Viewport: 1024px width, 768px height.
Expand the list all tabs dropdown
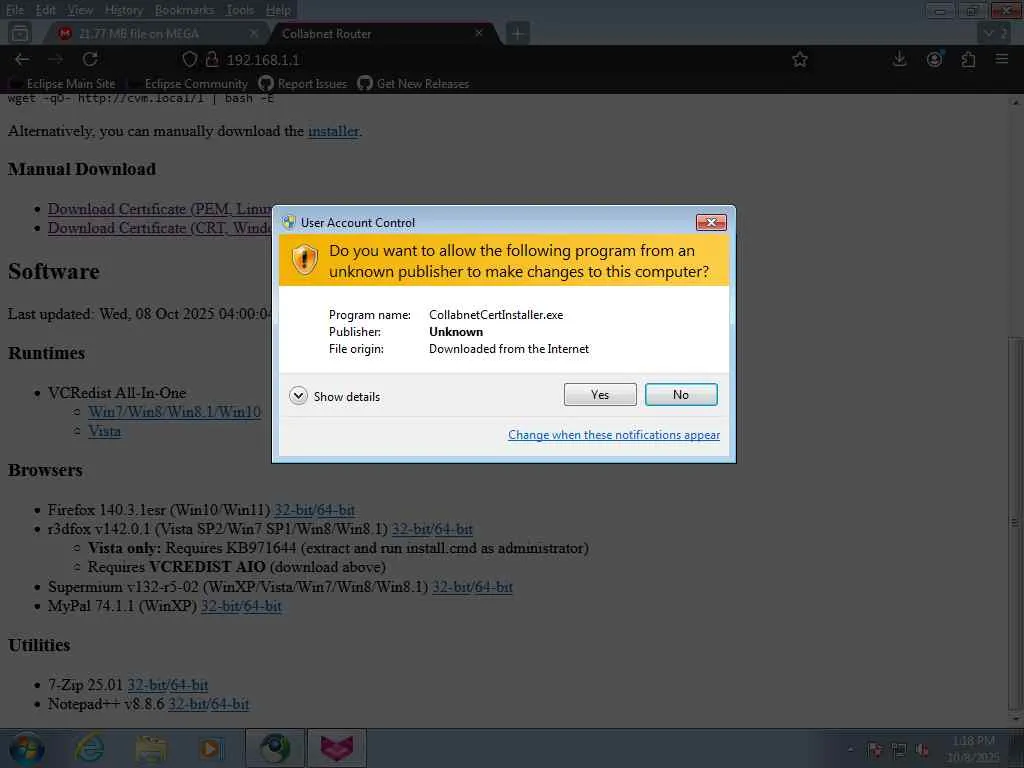(995, 33)
